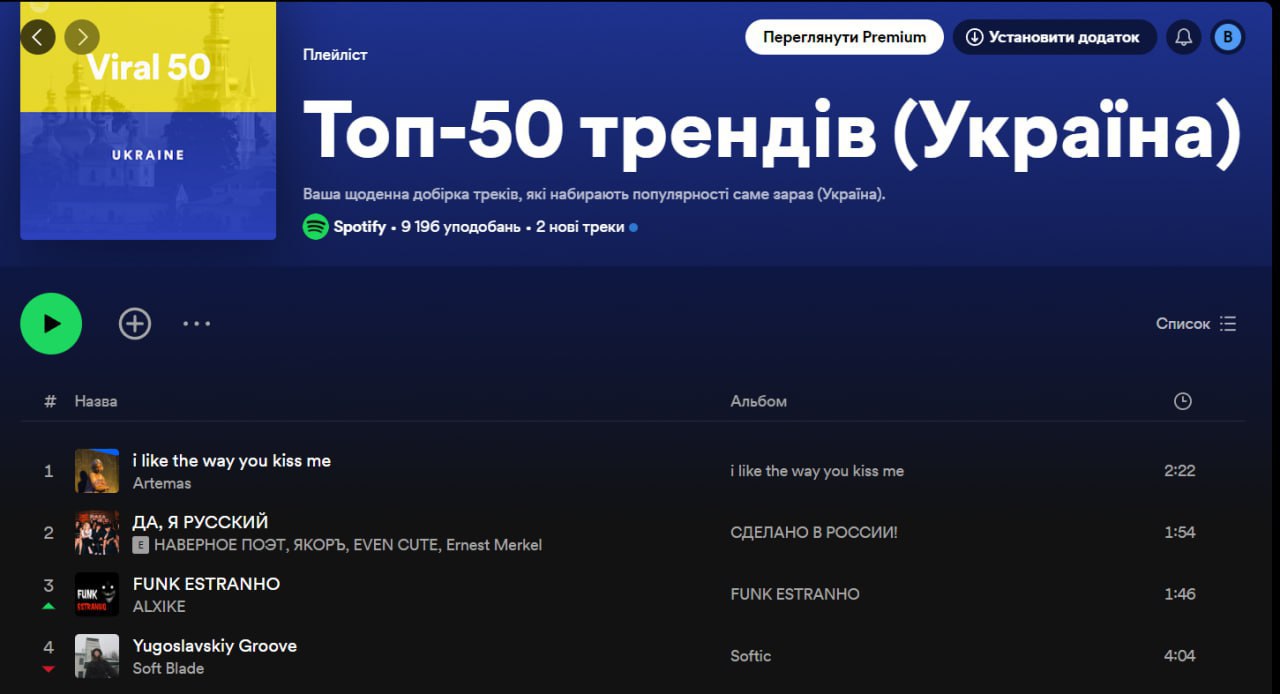
Task: Click the Установити додаток button
Action: (x=1054, y=37)
